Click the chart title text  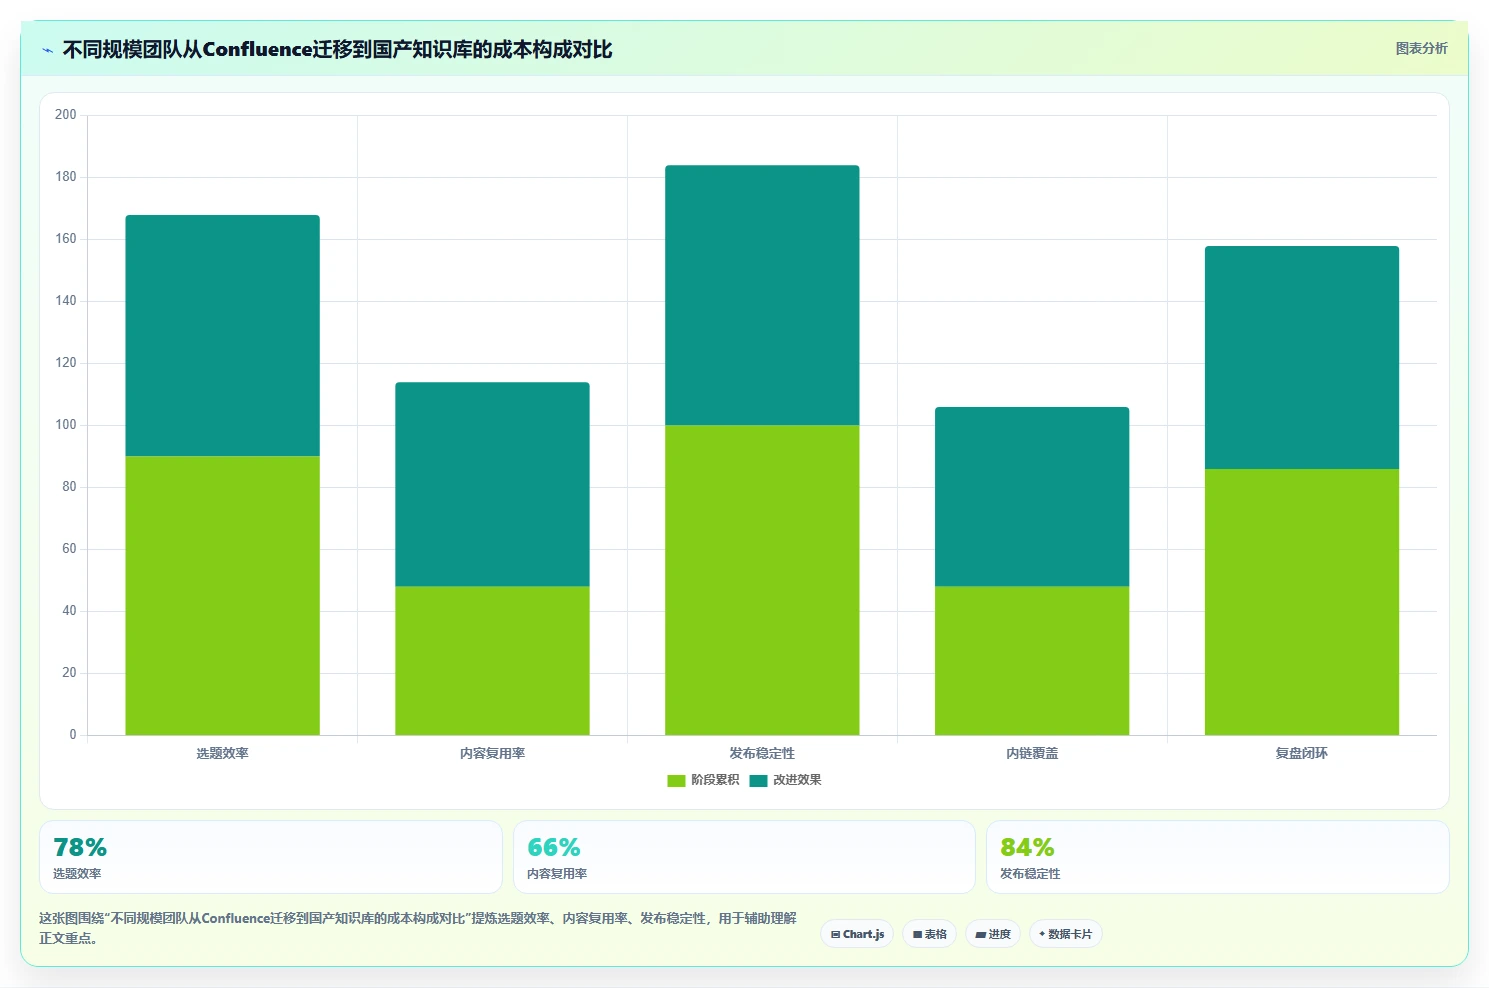click(x=337, y=49)
